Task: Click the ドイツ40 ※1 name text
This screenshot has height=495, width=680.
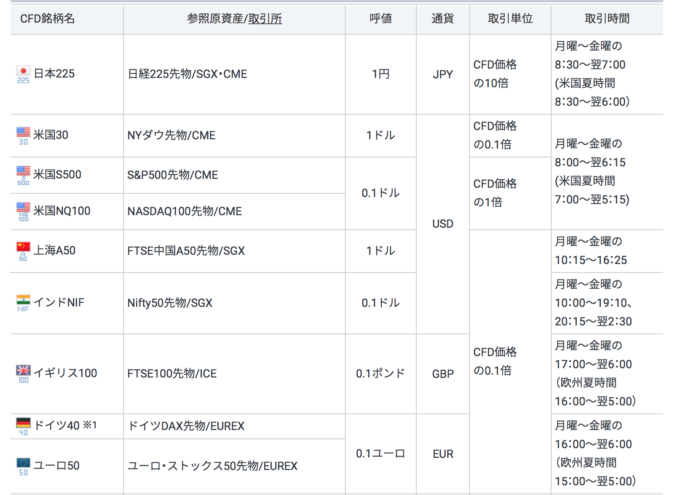Action: (65, 425)
